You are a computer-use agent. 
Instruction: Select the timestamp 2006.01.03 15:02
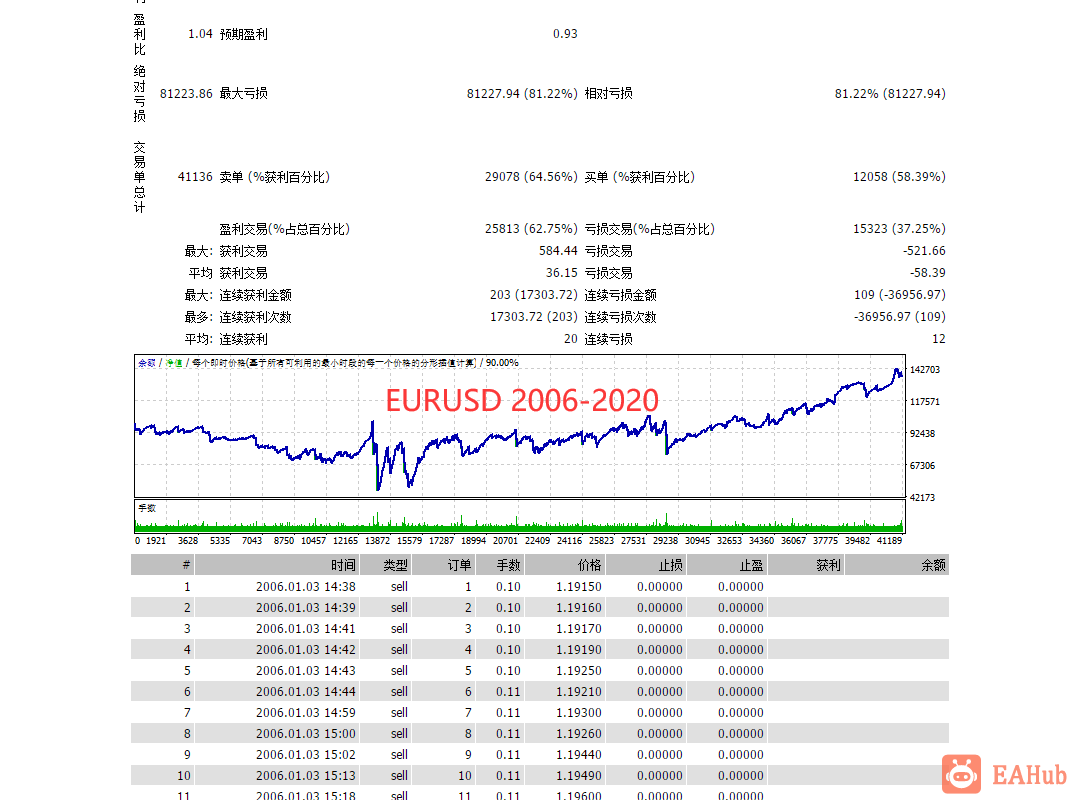point(305,754)
